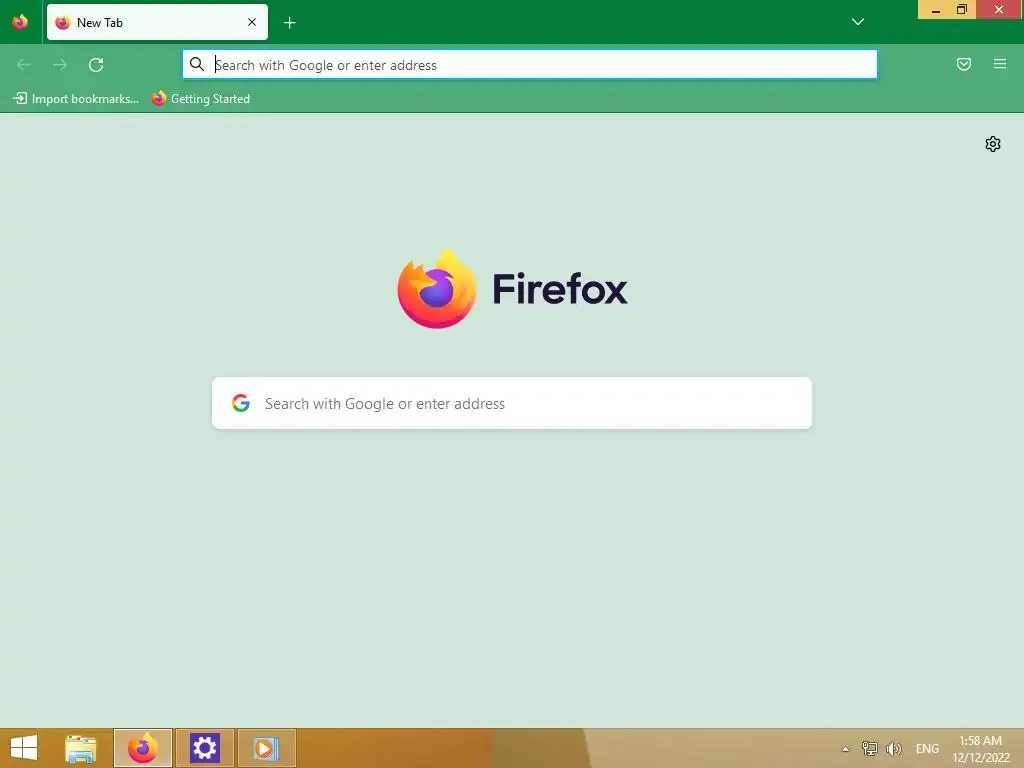Screen dimensions: 1024x768
Task: Expand the list all tabs chevron
Action: click(x=858, y=22)
